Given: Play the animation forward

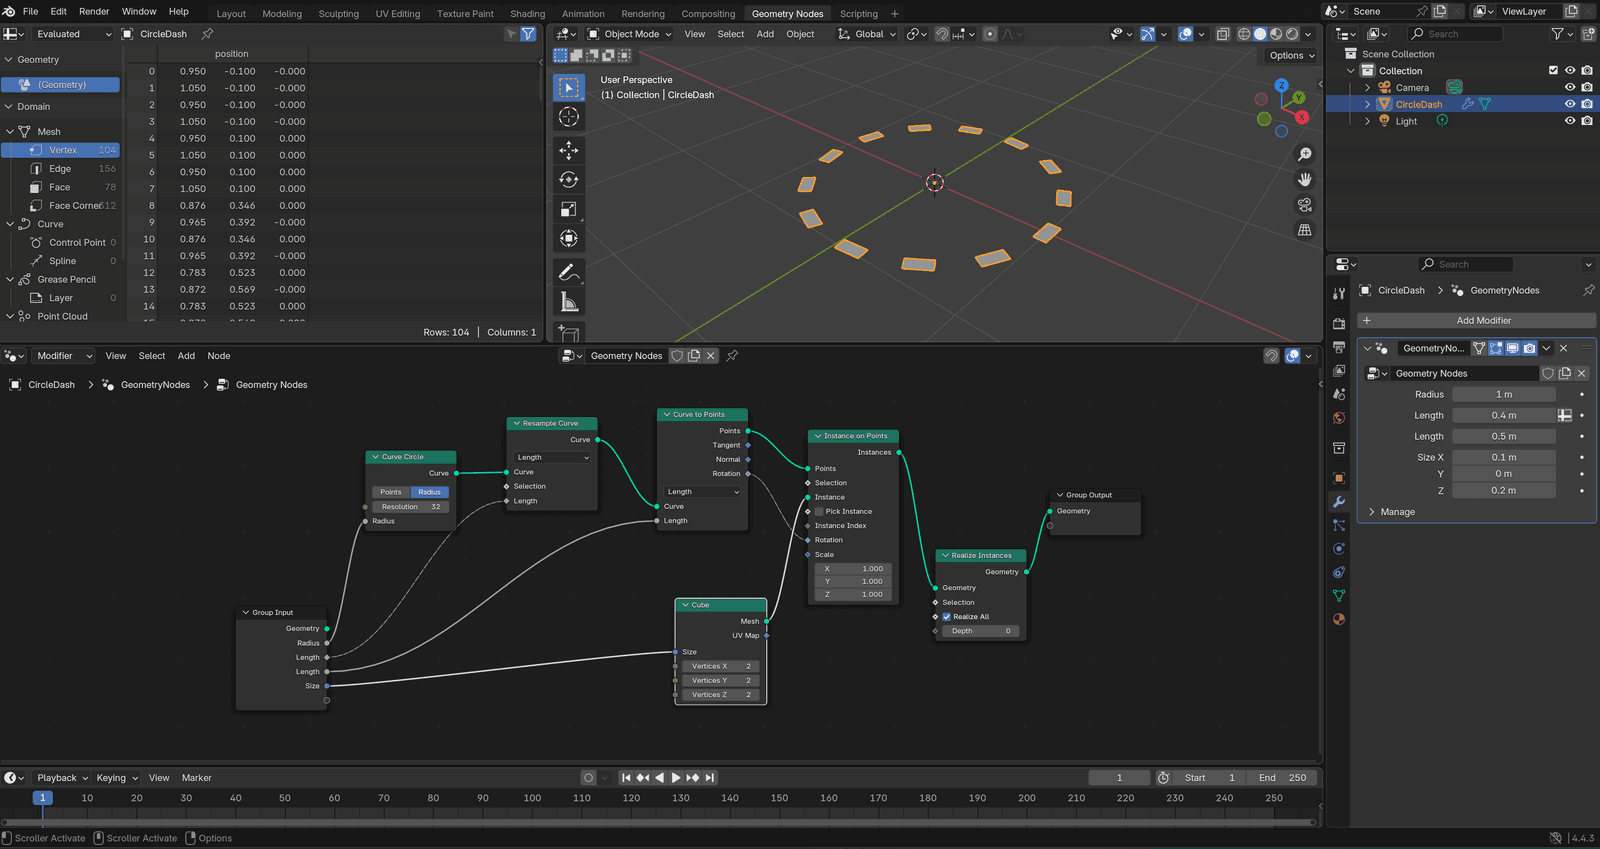Looking at the screenshot, I should pyautogui.click(x=676, y=778).
